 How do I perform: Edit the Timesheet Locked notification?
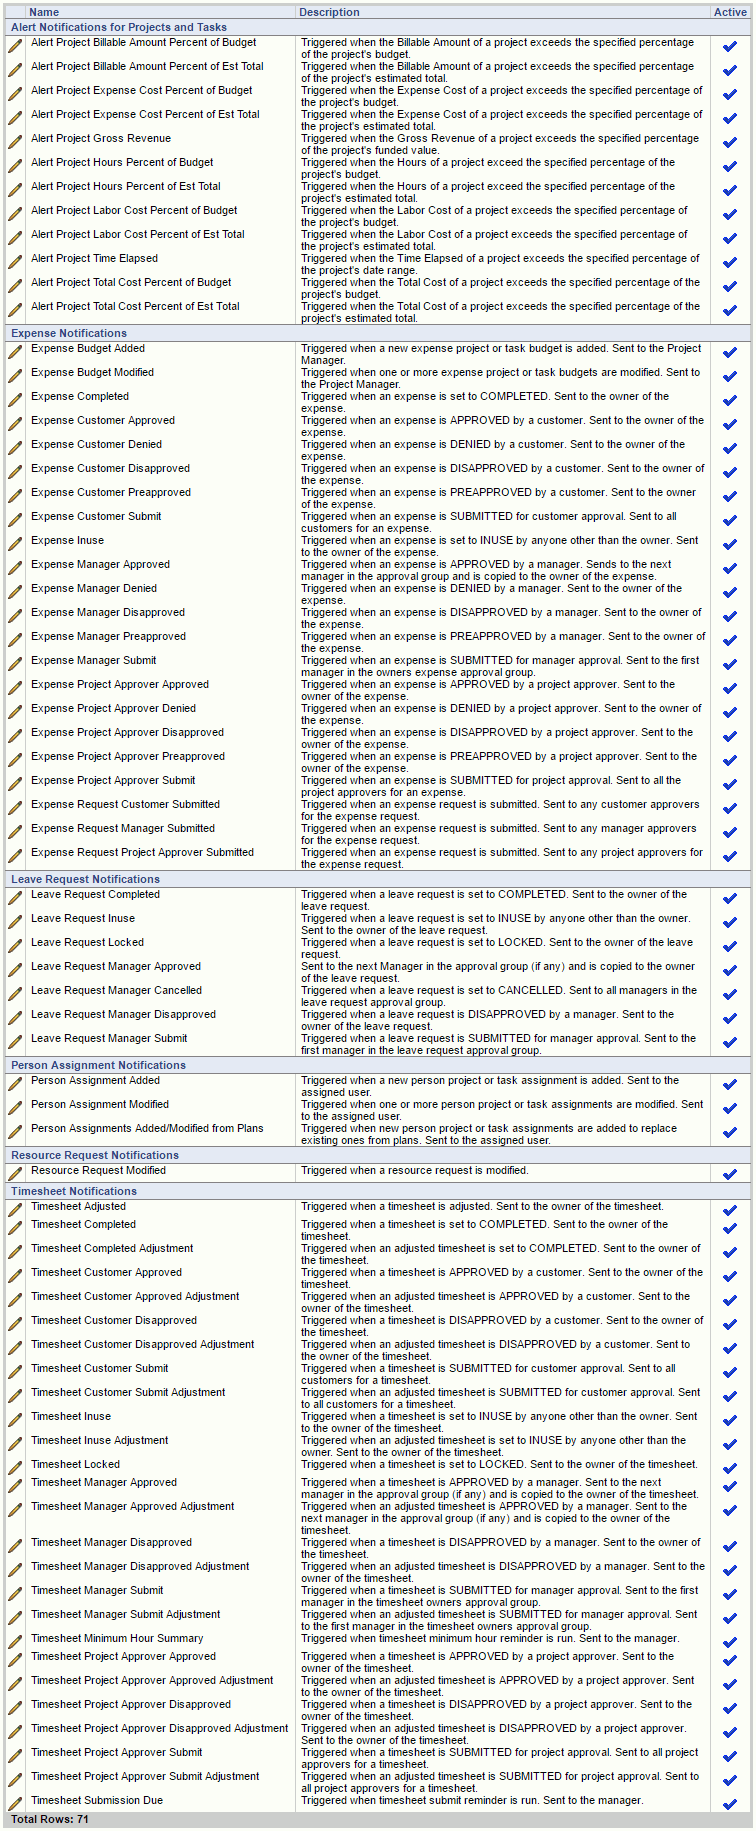(15, 1468)
